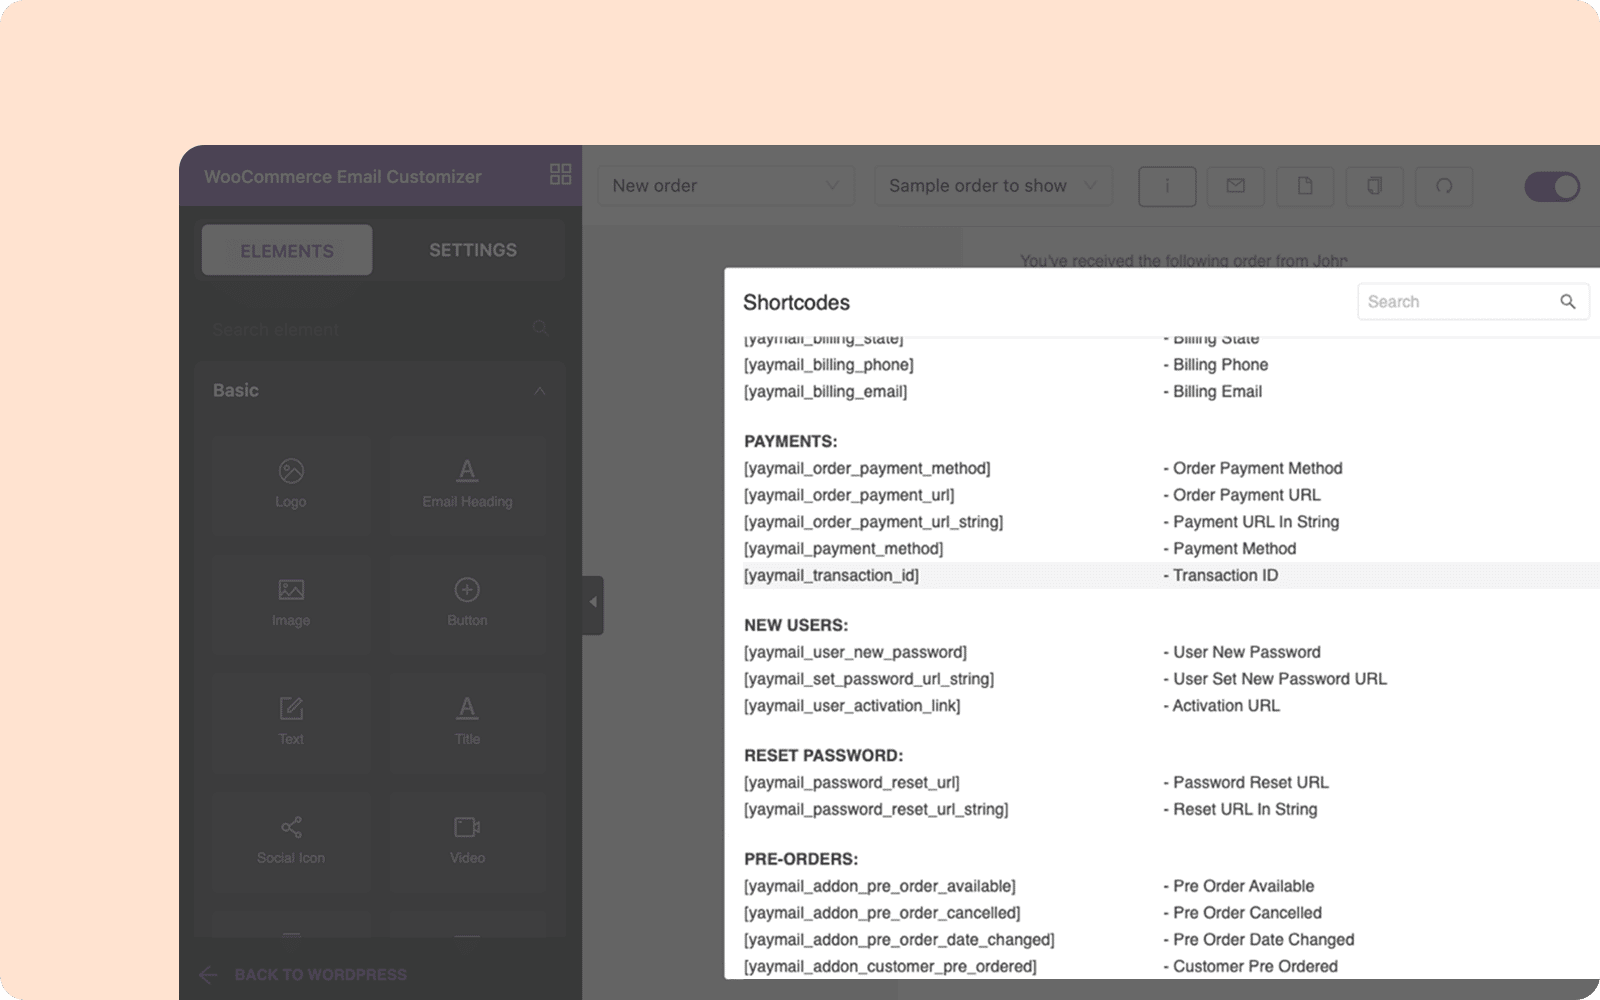
Task: Collapse the sidebar with the arrow handle
Action: [x=593, y=603]
